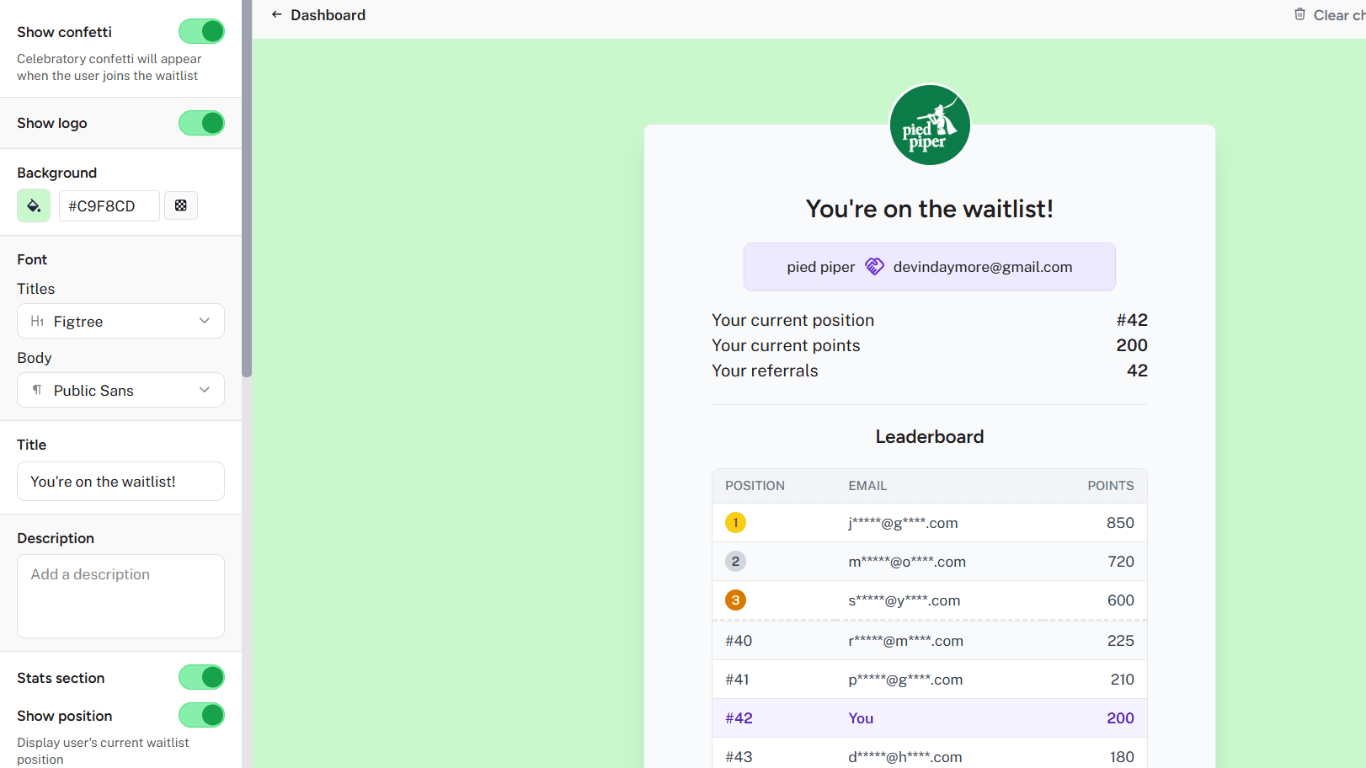This screenshot has height=768, width=1366.
Task: Click the transparent checkerboard background icon
Action: 181,206
